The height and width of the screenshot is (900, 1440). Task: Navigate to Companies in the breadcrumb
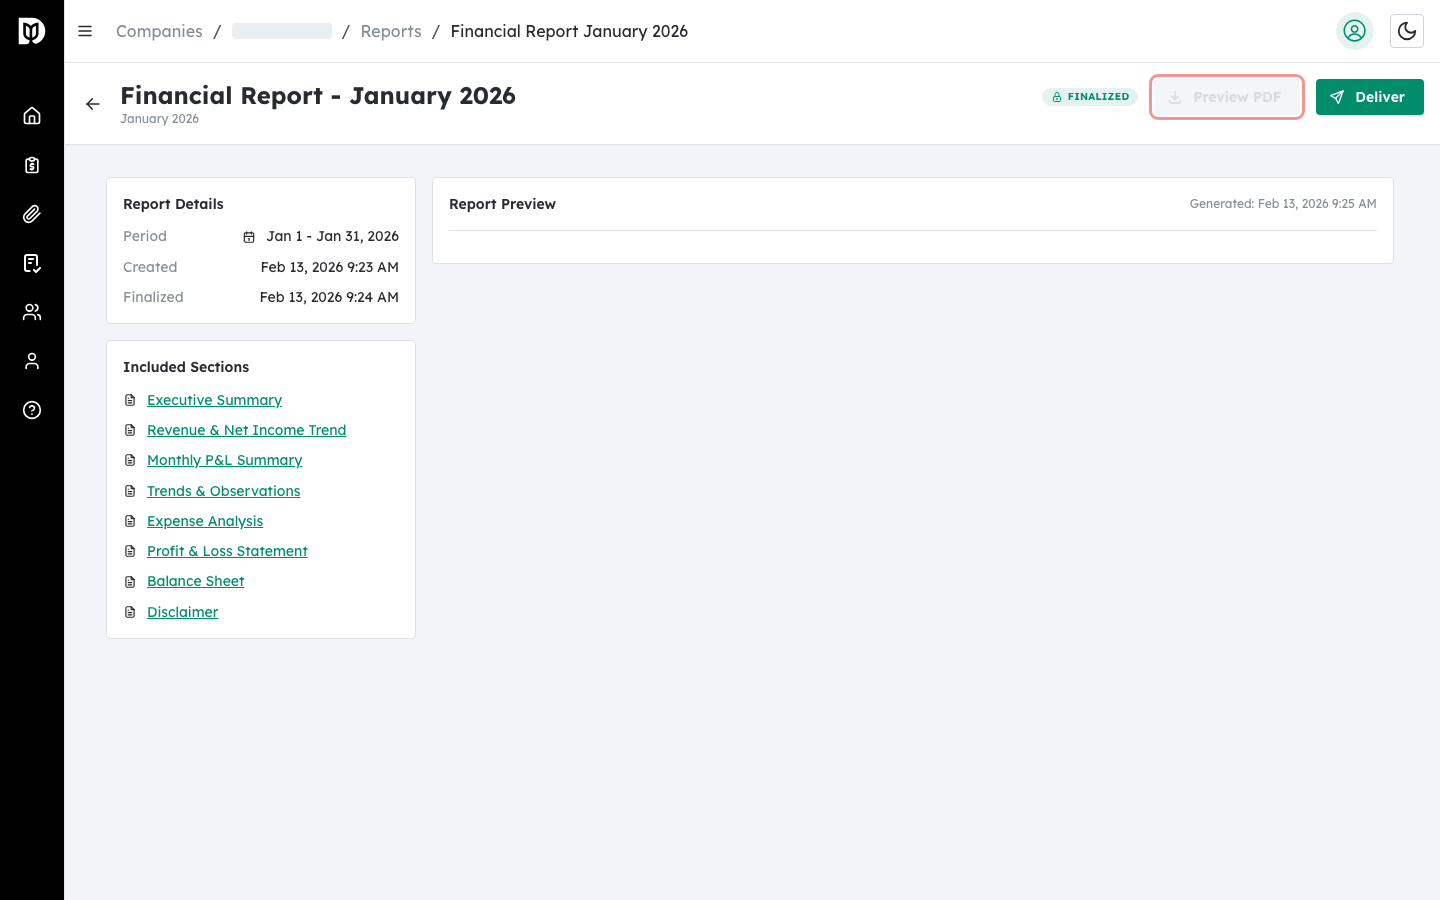pos(158,31)
